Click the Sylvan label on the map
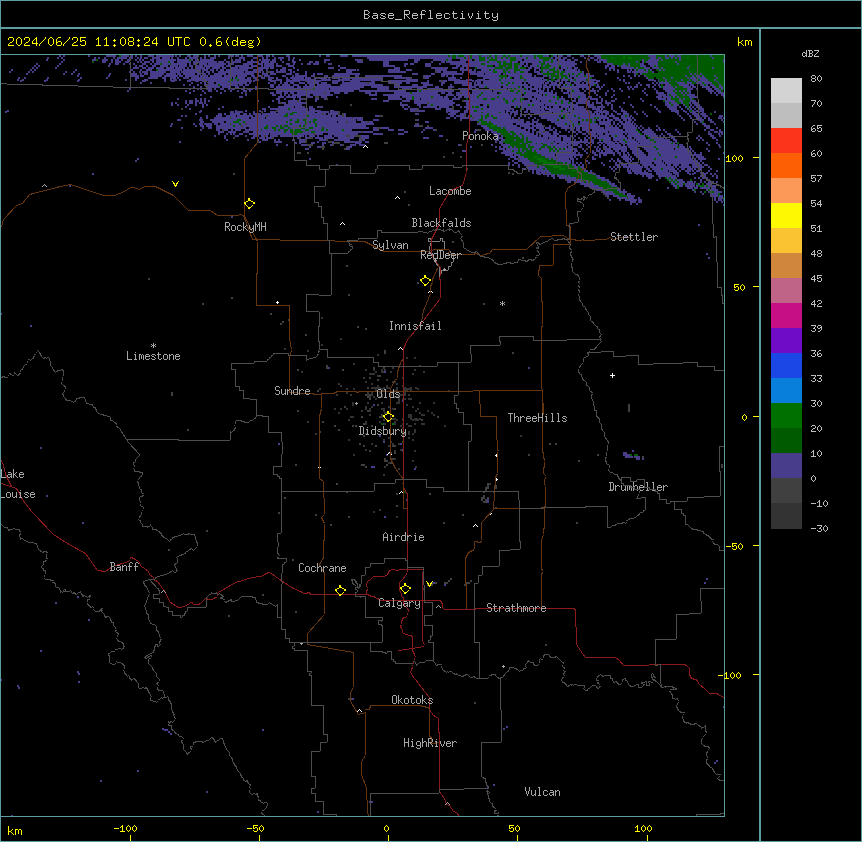 coord(390,245)
